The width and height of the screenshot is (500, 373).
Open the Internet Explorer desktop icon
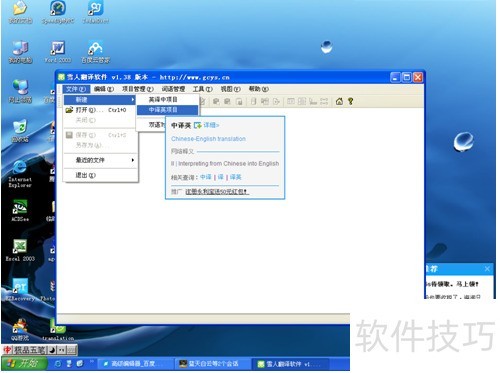pyautogui.click(x=20, y=174)
